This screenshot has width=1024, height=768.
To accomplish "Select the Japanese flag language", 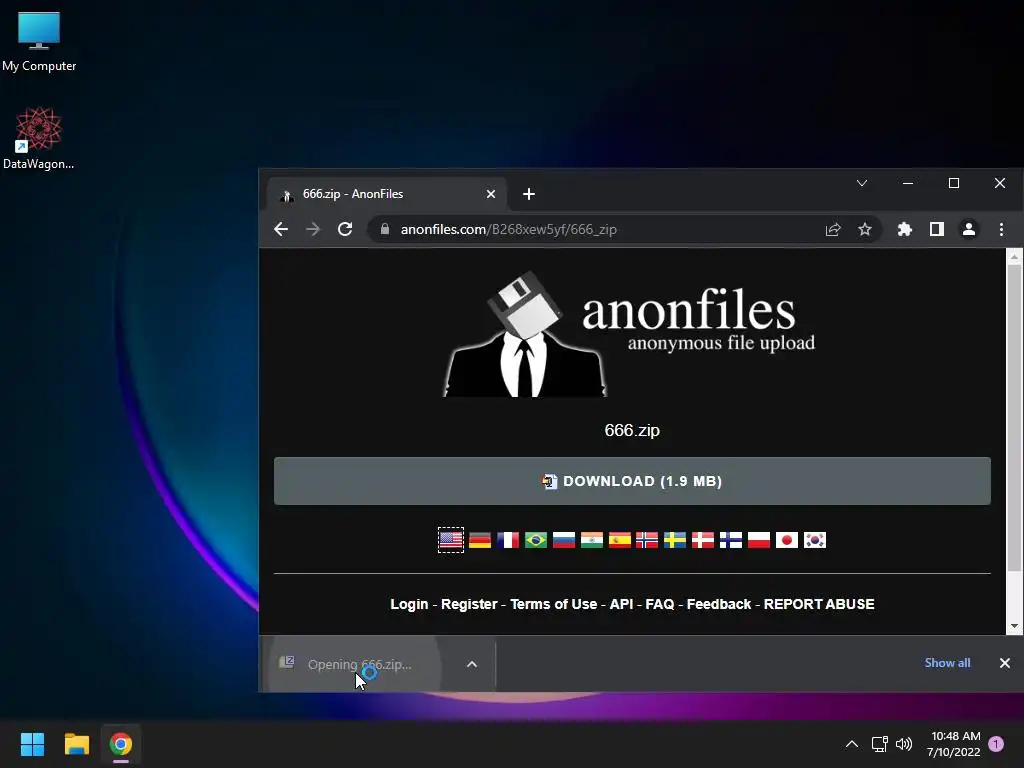I will 787,540.
